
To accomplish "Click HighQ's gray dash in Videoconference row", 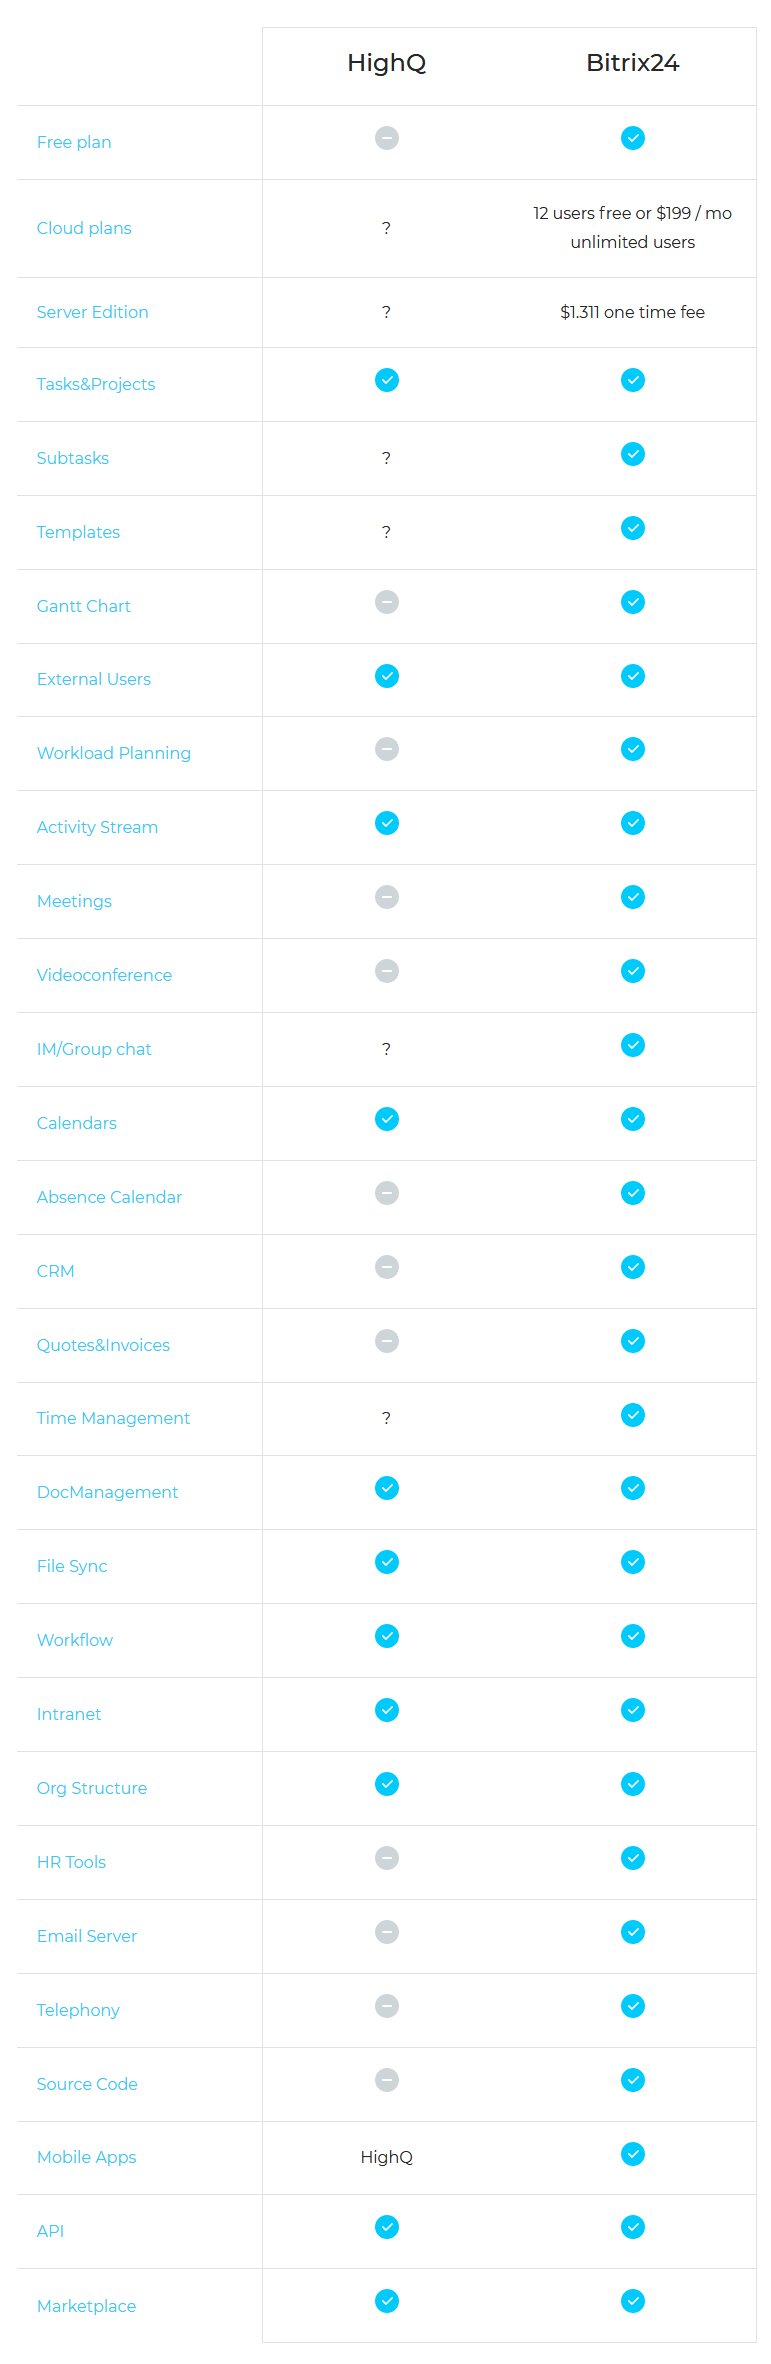I will (387, 971).
